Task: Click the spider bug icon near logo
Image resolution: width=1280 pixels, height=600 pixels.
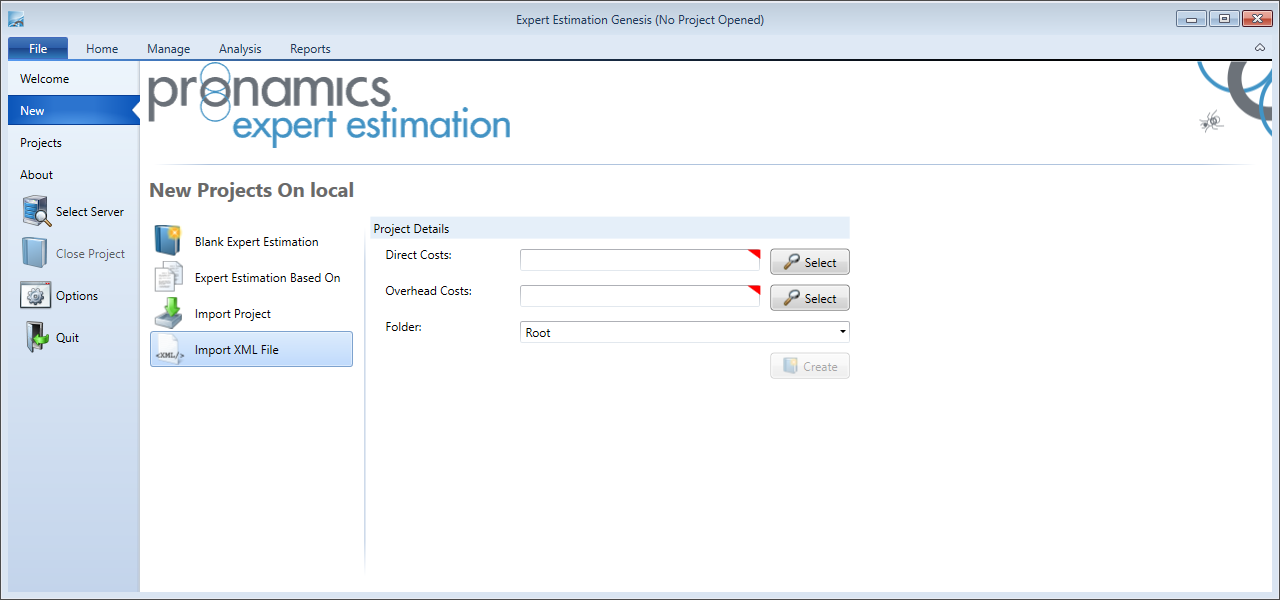Action: pos(1211,122)
